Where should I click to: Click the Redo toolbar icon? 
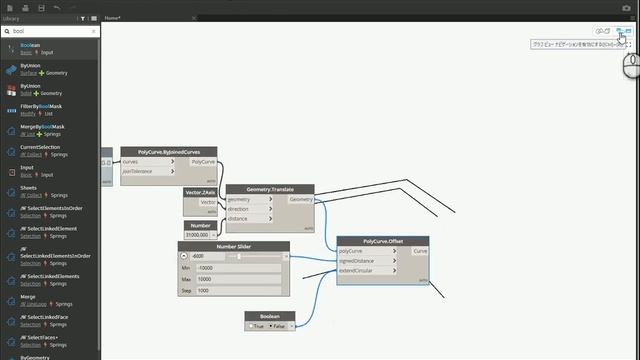[x=72, y=8]
